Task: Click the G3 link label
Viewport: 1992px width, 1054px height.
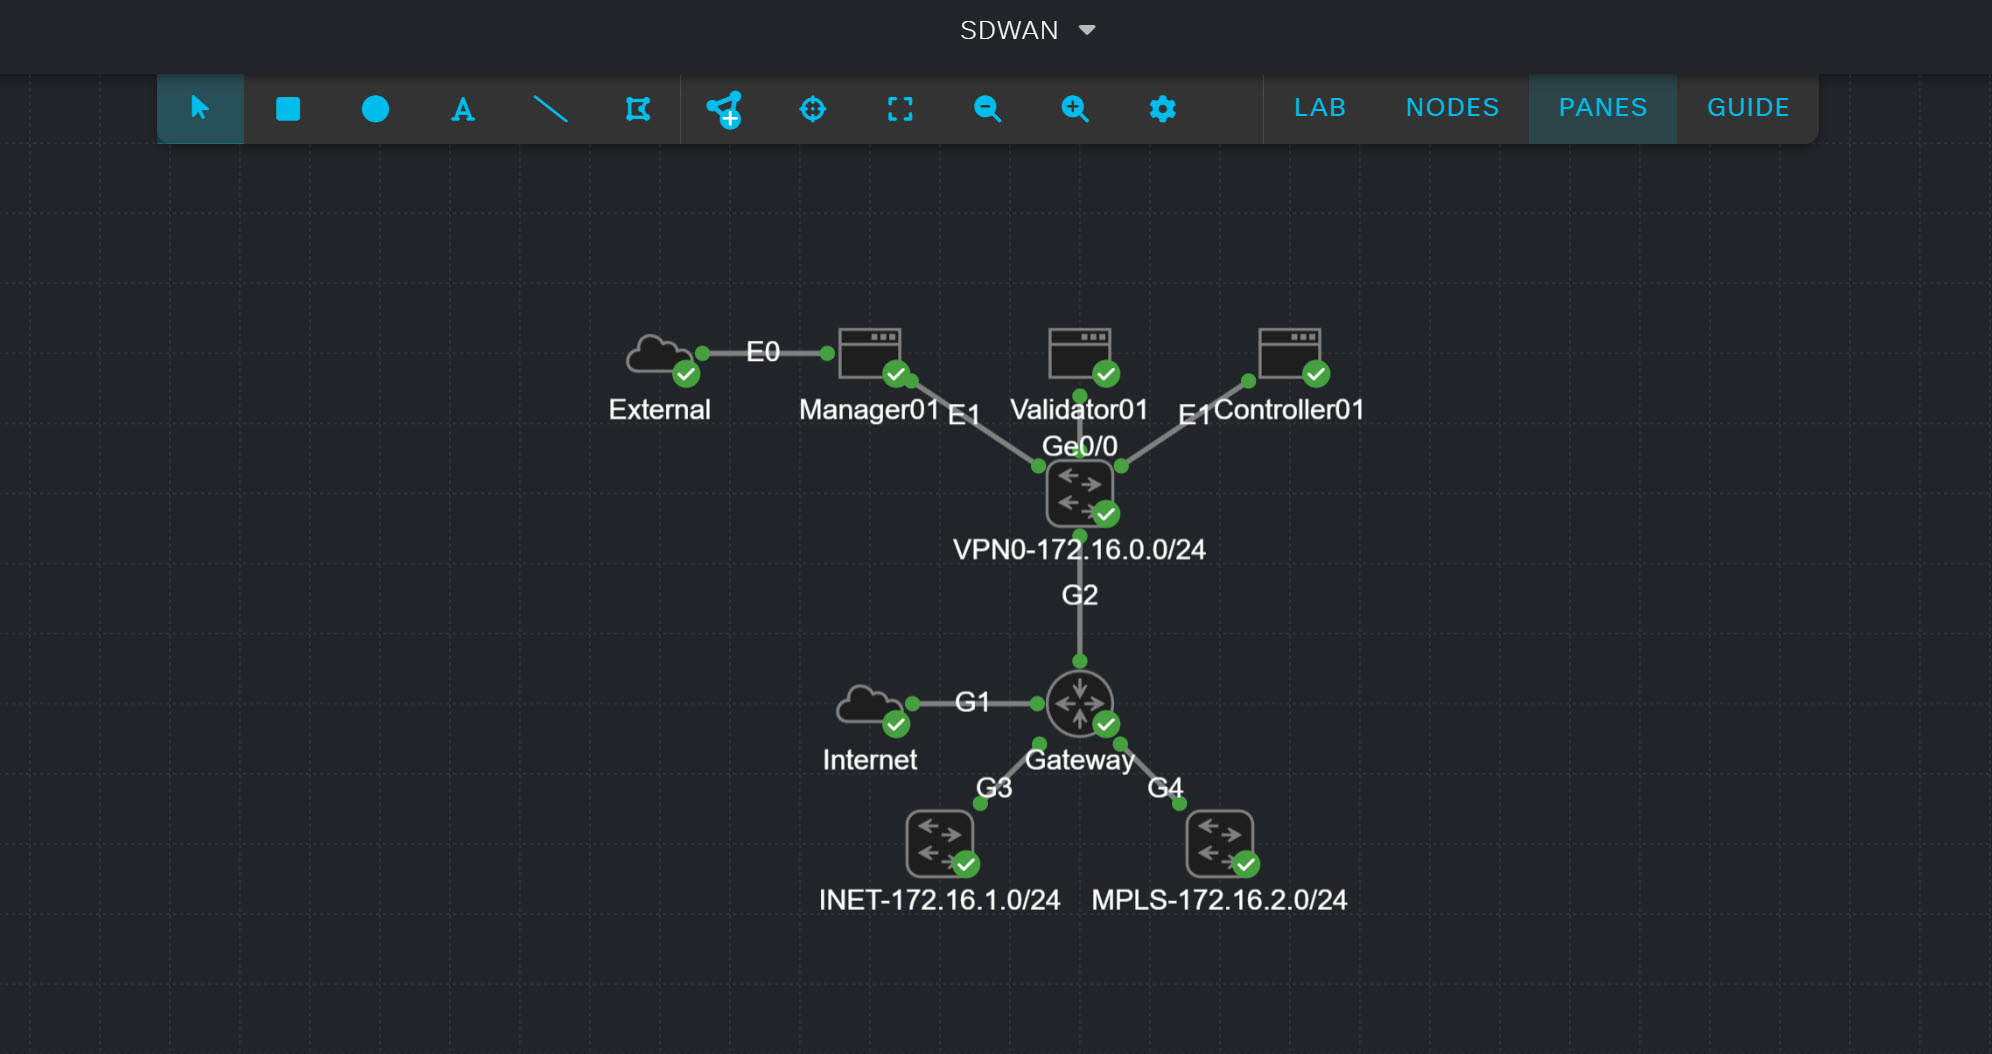Action: (x=994, y=788)
